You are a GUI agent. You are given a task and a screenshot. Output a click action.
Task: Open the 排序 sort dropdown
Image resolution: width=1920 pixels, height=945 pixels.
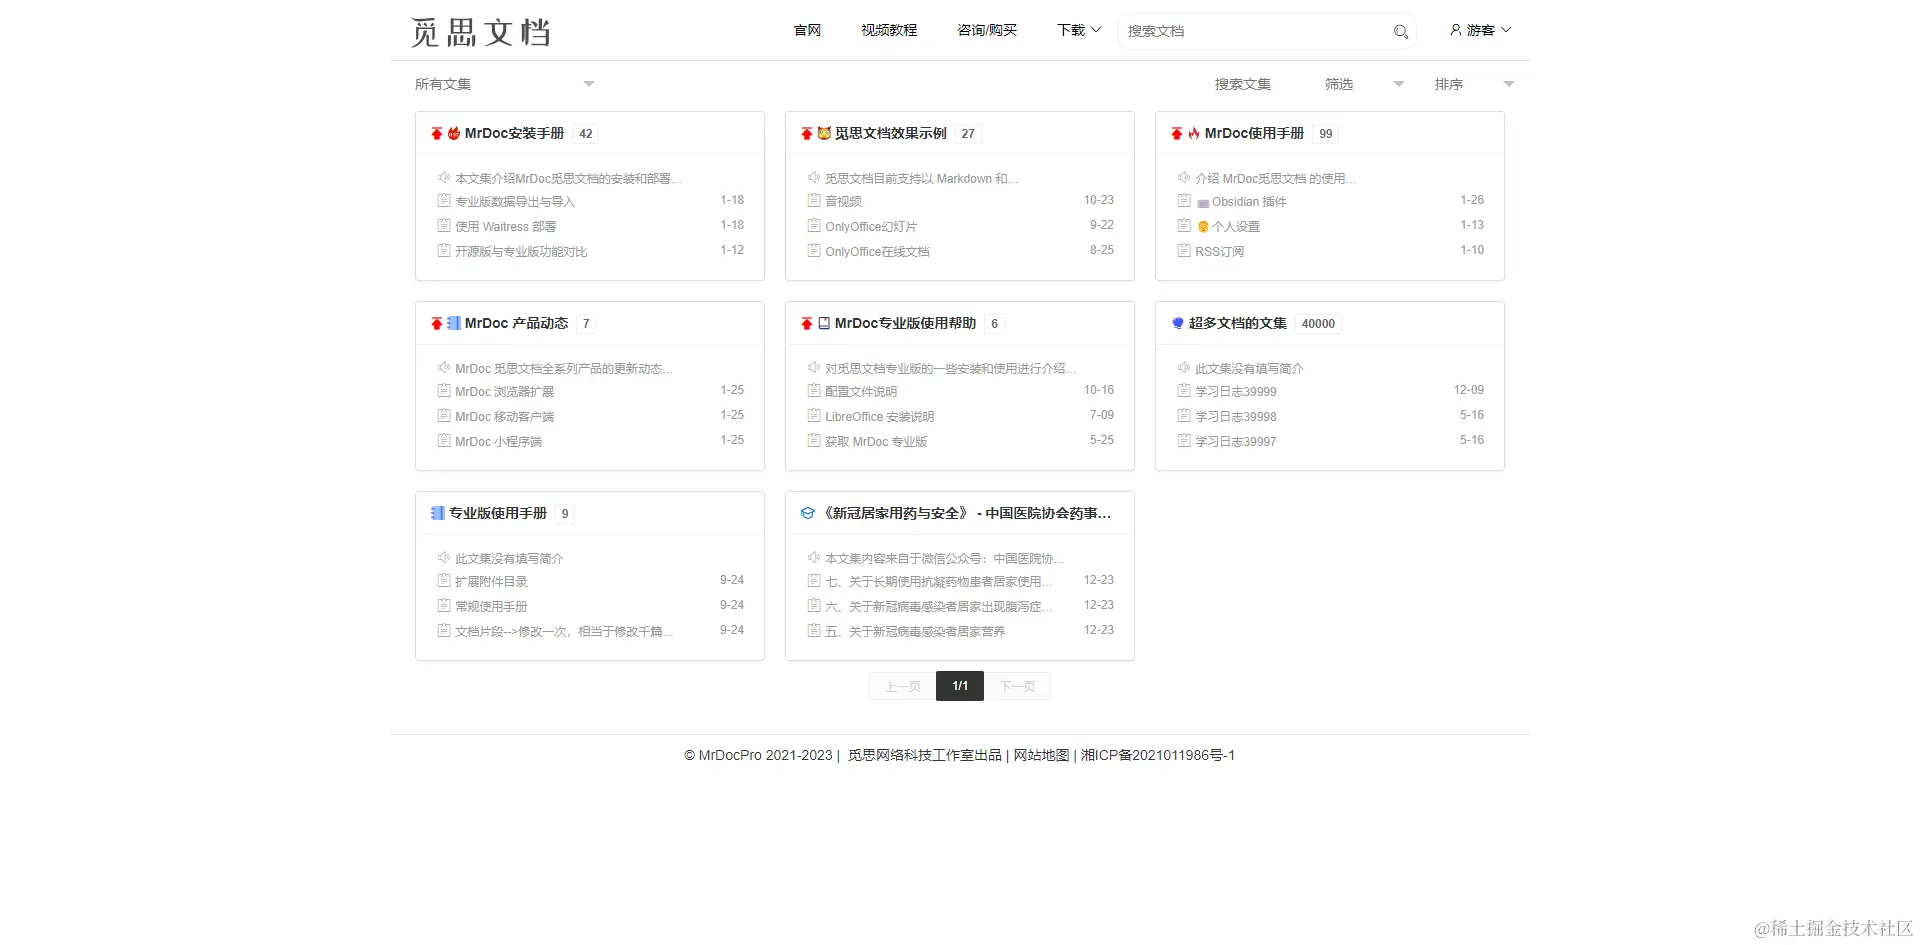click(1475, 84)
